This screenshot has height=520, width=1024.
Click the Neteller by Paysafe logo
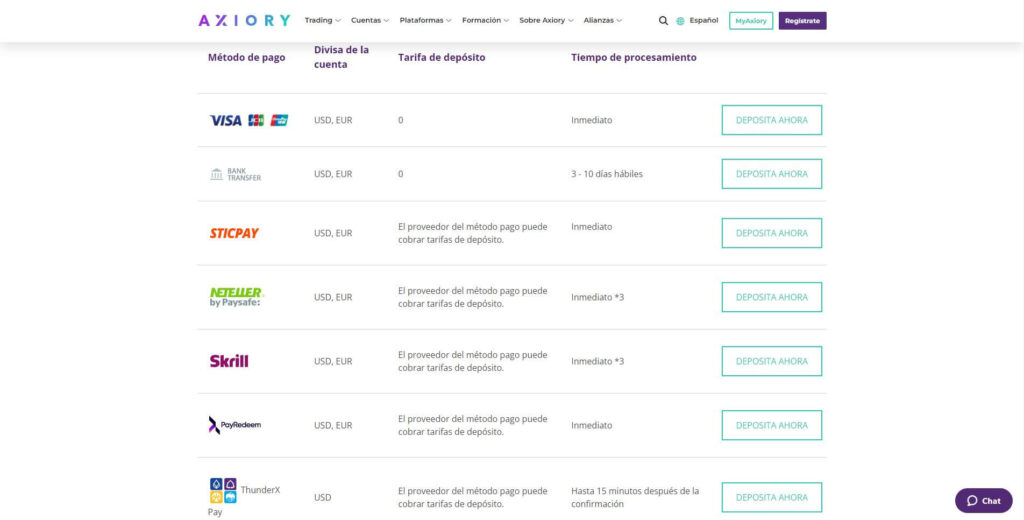coord(235,297)
